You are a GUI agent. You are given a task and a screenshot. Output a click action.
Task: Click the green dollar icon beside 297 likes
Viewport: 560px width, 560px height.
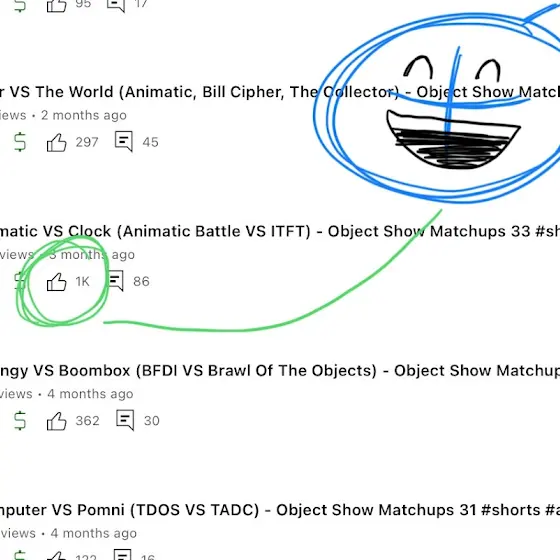(x=20, y=142)
